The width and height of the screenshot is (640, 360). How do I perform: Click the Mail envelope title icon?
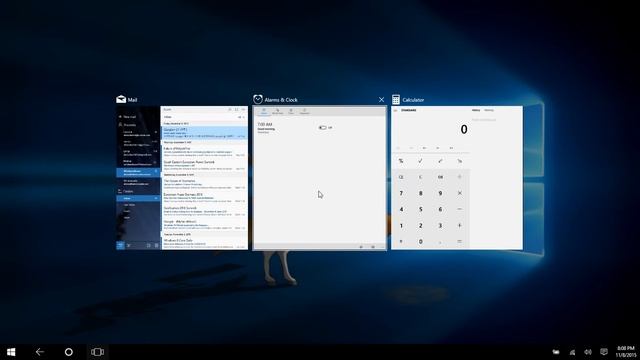[121, 99]
